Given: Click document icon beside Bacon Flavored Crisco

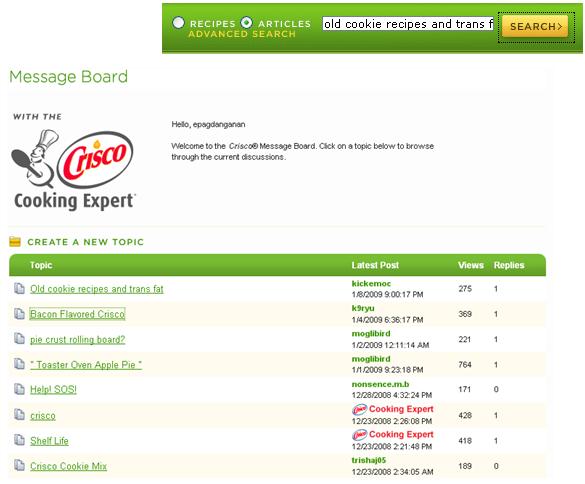Looking at the screenshot, I should click(19, 314).
